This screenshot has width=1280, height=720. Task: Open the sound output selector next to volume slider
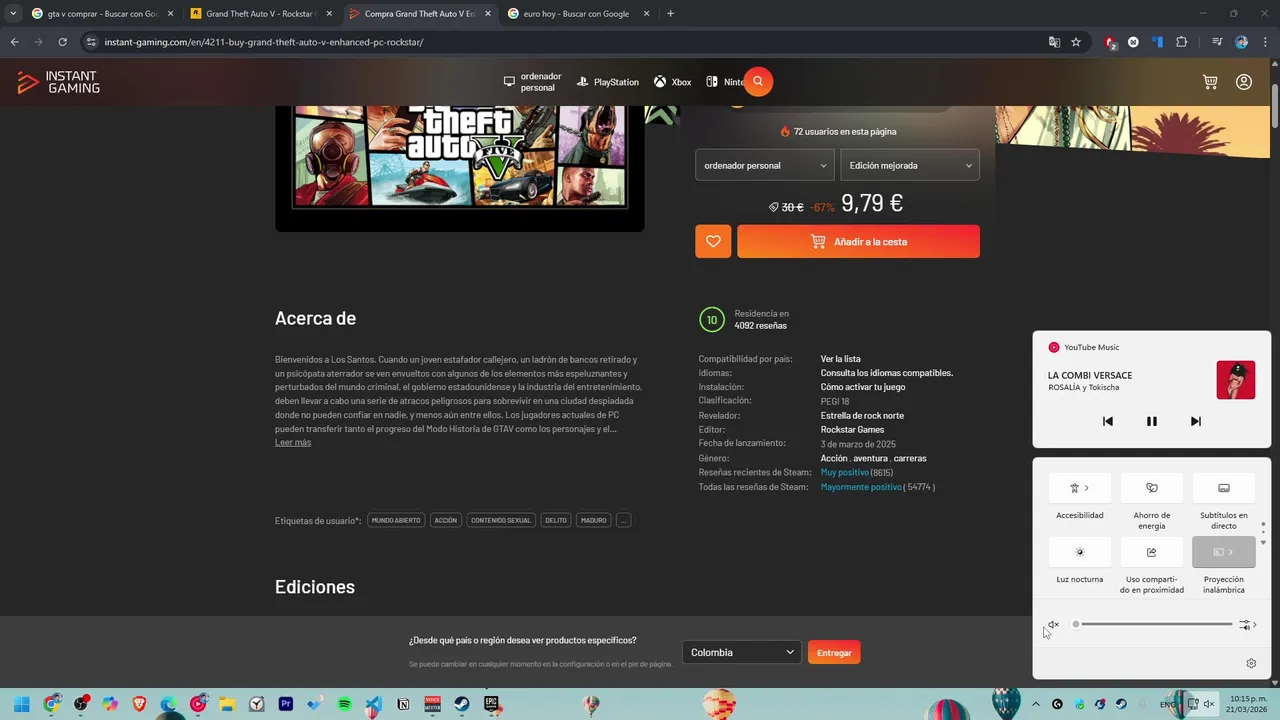pyautogui.click(x=1248, y=625)
